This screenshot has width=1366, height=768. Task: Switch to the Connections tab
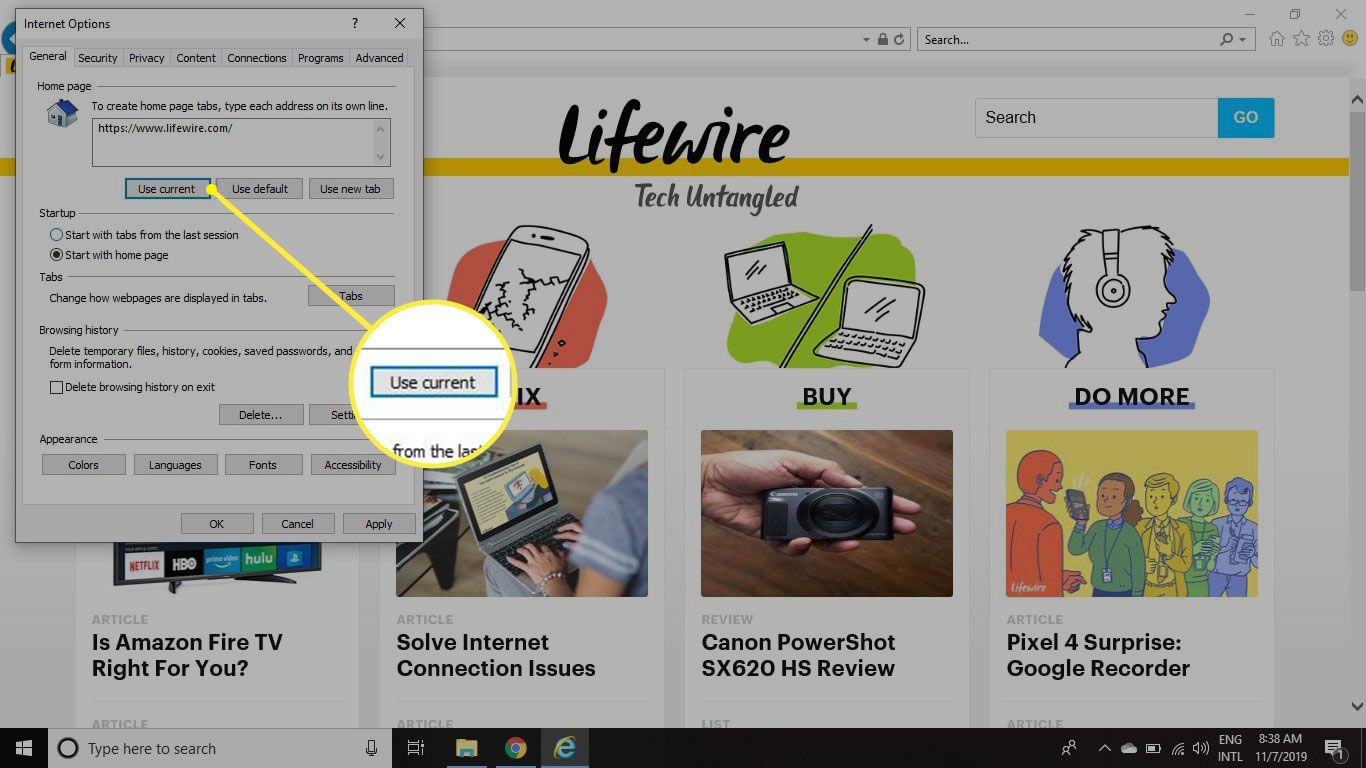(257, 58)
